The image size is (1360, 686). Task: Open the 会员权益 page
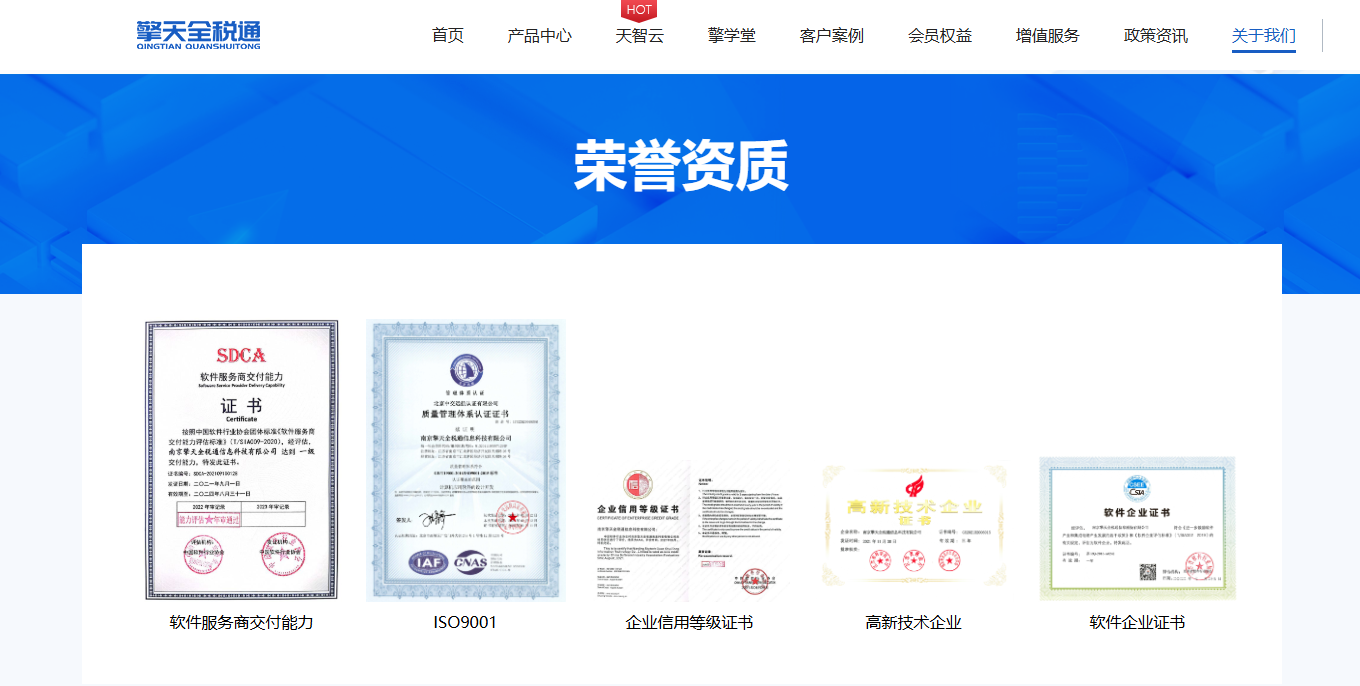click(940, 36)
